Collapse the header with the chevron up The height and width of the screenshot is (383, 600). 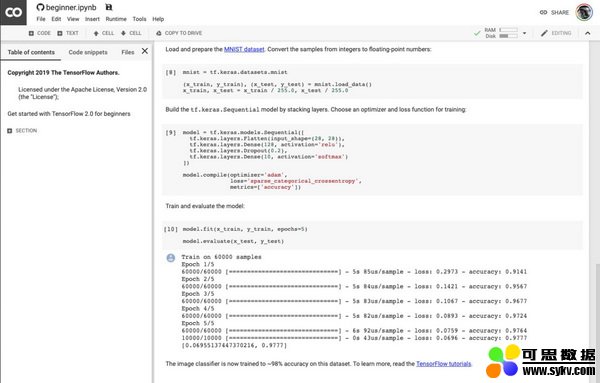click(587, 33)
